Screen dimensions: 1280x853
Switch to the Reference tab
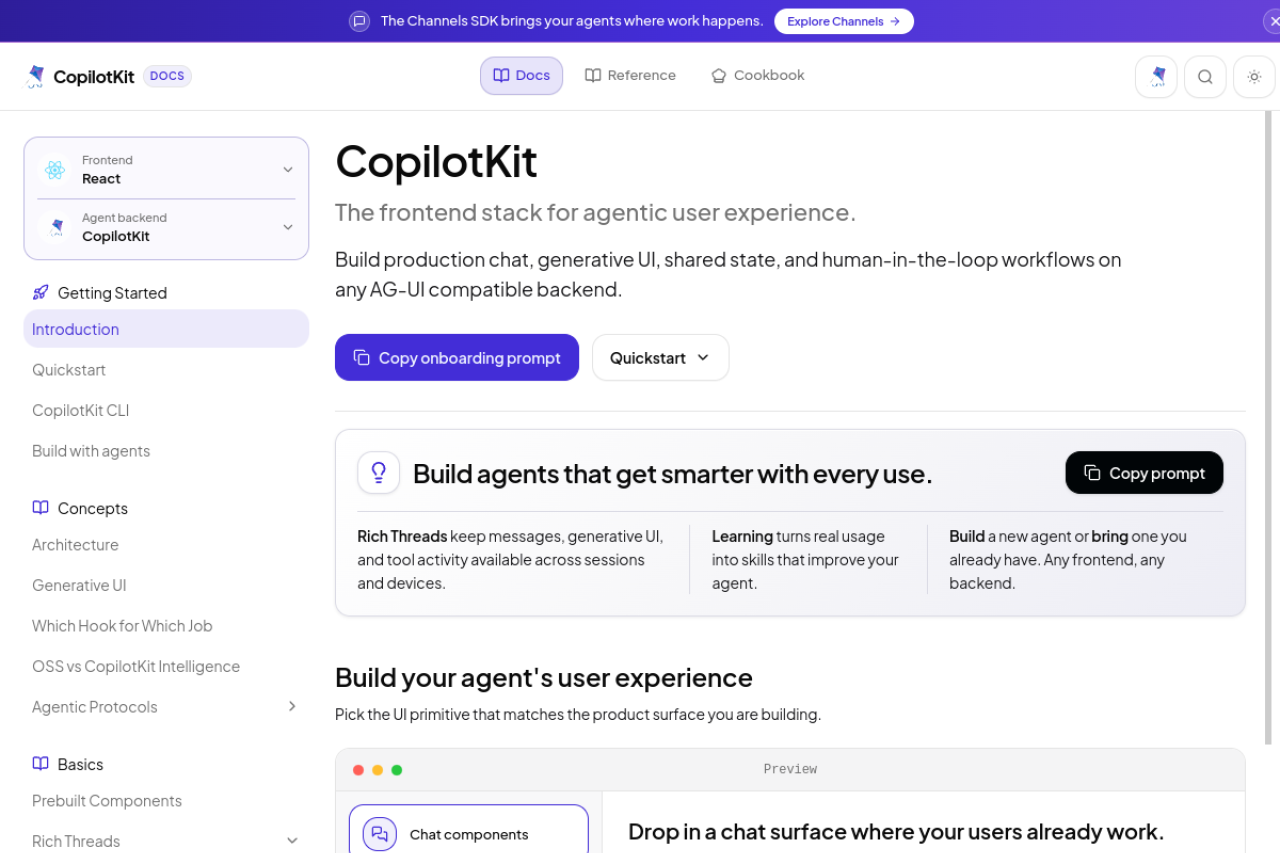point(630,76)
